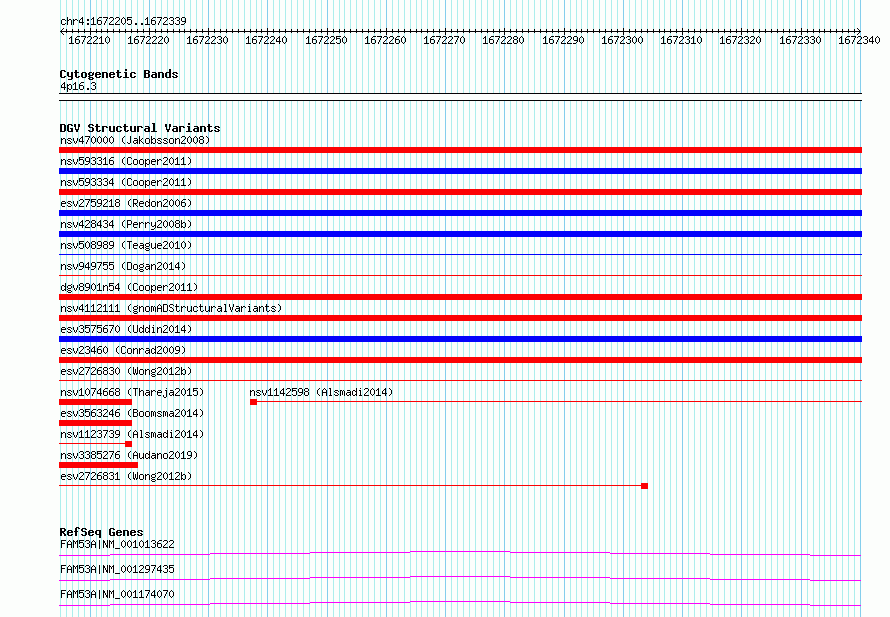Click the RefSeq Genes track heading
This screenshot has width=890, height=617.
coord(102,532)
